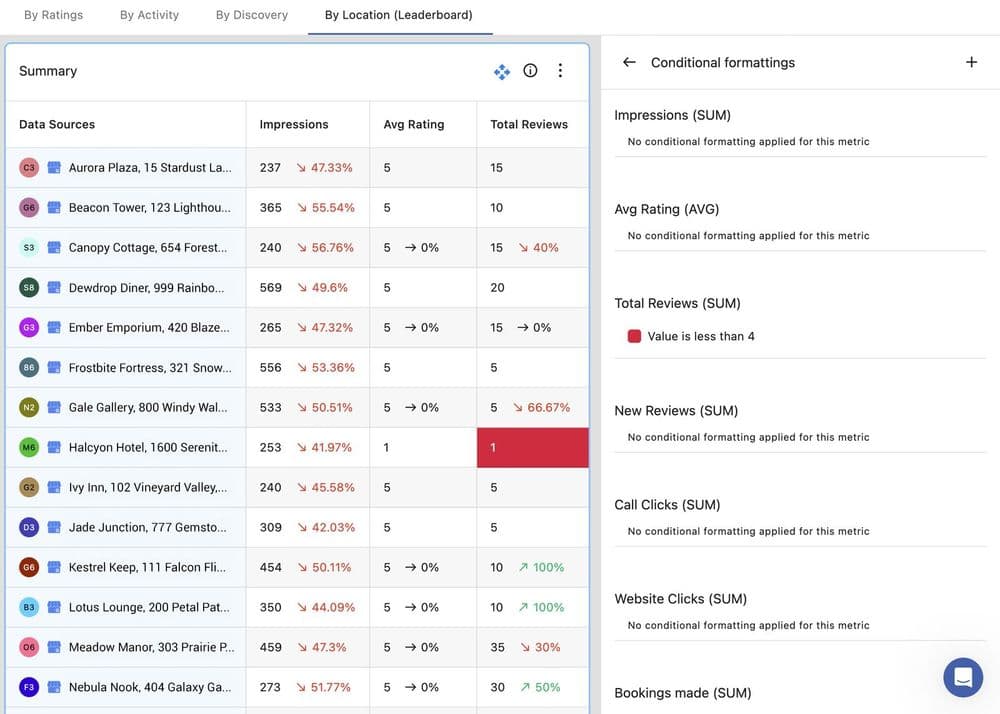Open the By Discovery tab

point(252,15)
